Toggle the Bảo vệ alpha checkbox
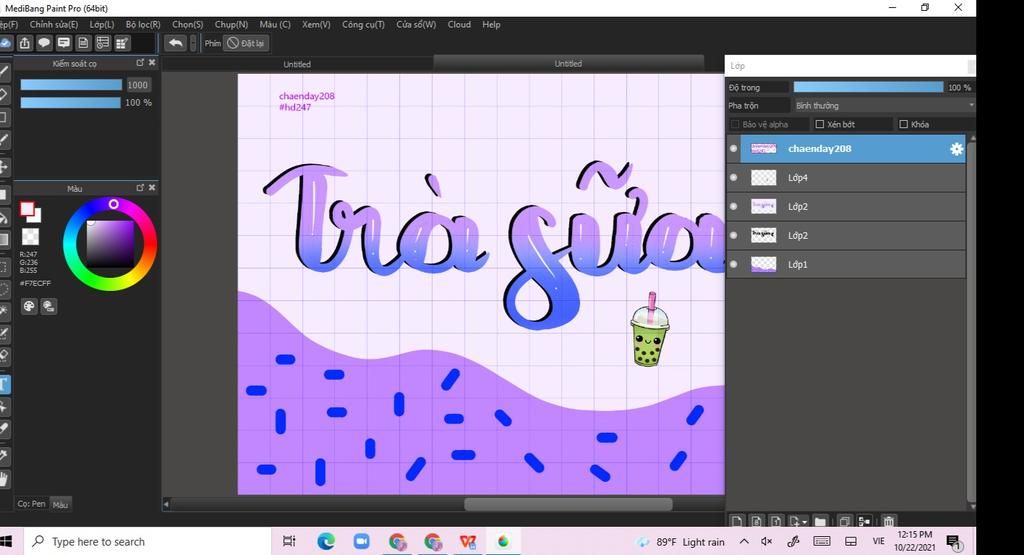Image resolution: width=1024 pixels, height=555 pixels. coord(735,124)
